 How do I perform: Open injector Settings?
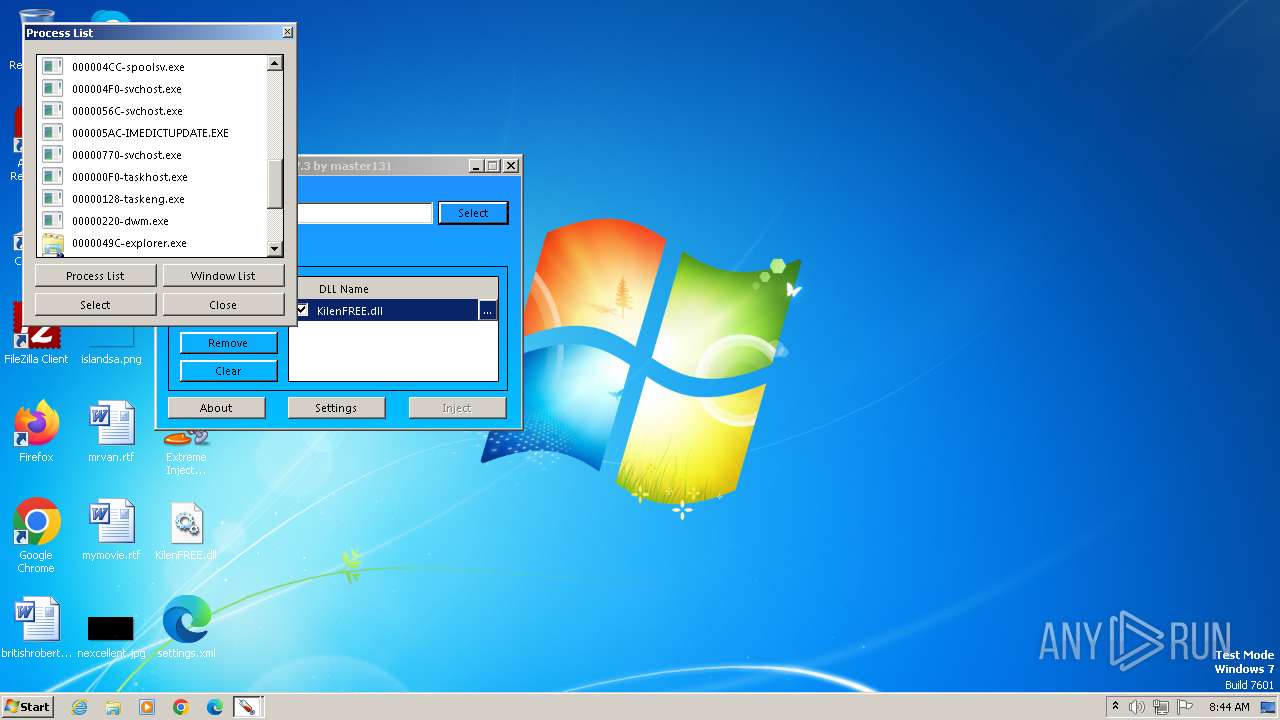coord(336,408)
